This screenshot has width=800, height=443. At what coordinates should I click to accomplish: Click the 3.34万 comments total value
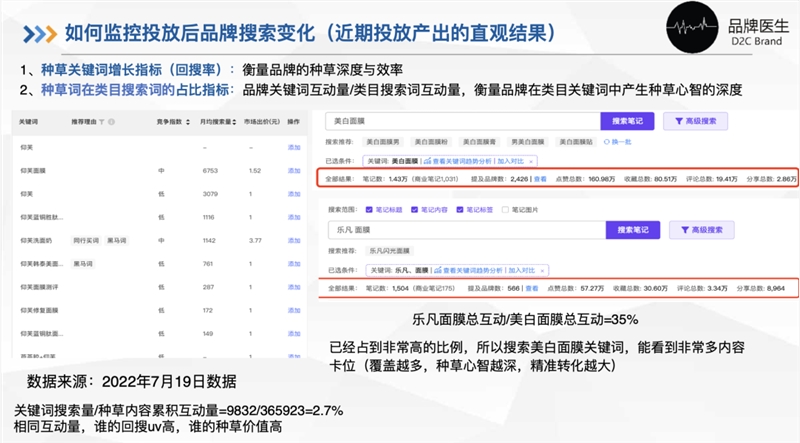[717, 288]
